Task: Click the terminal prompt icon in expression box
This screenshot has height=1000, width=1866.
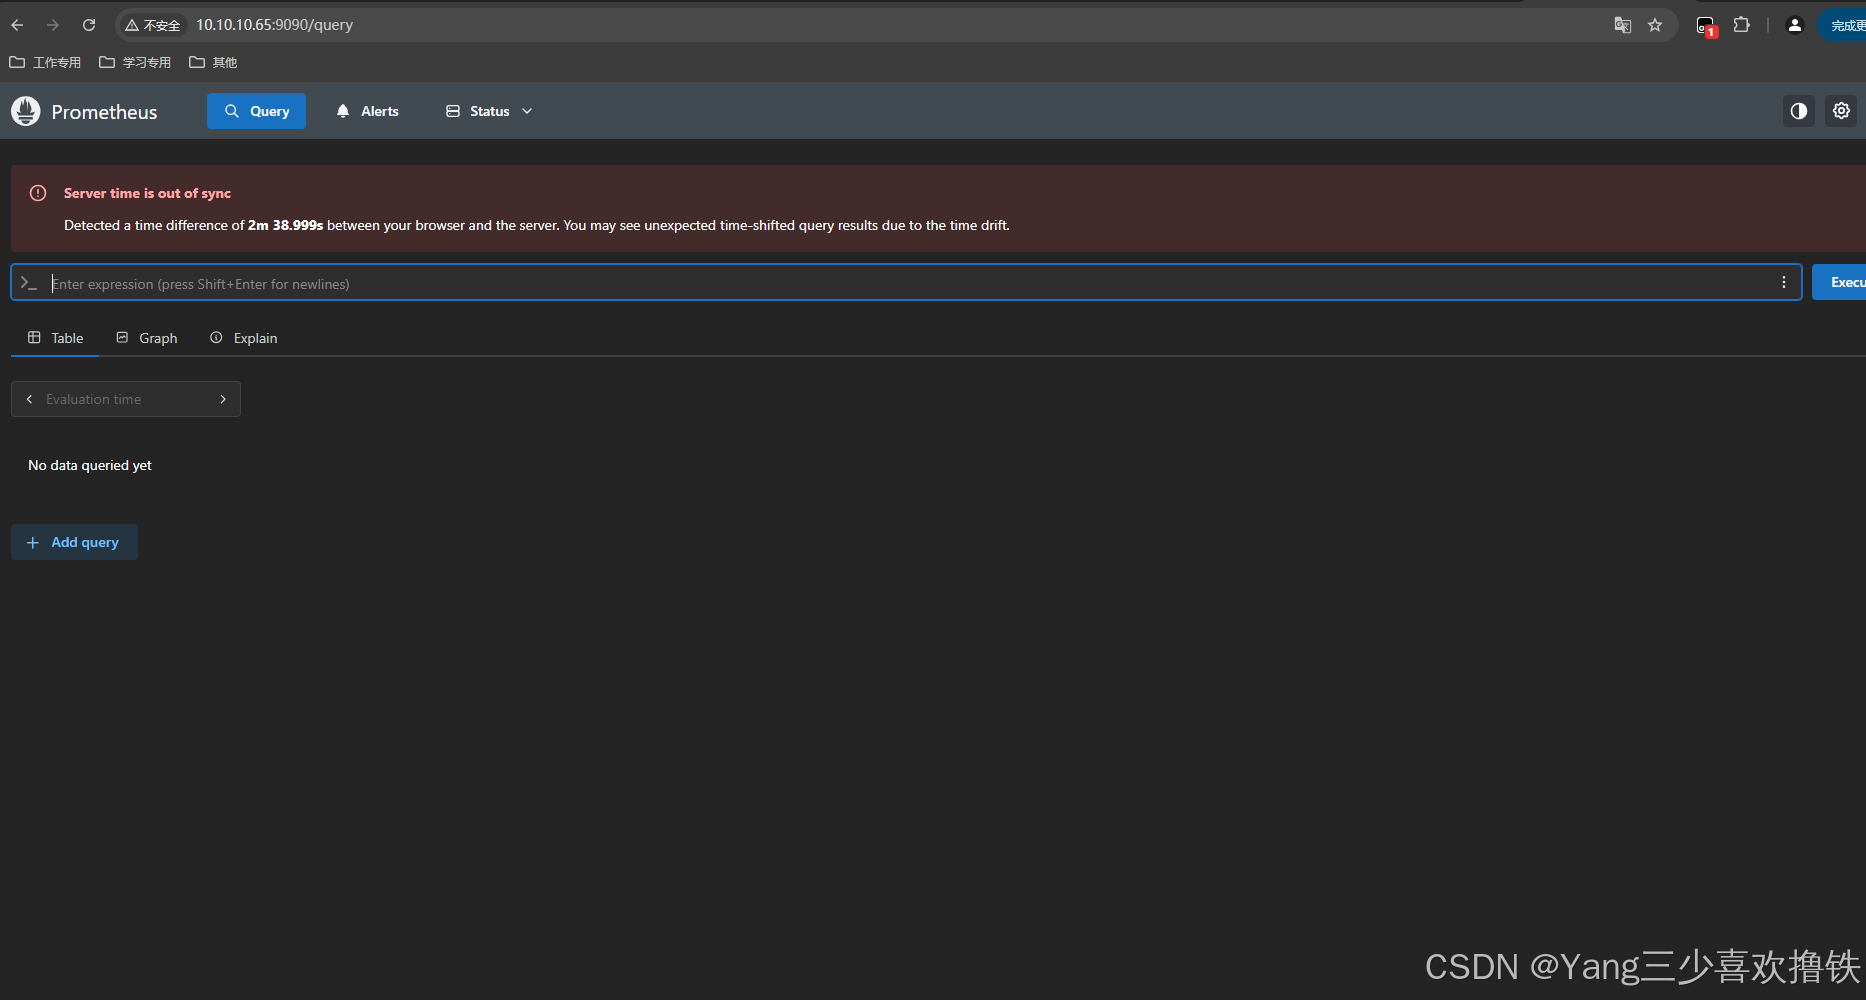Action: tap(29, 283)
